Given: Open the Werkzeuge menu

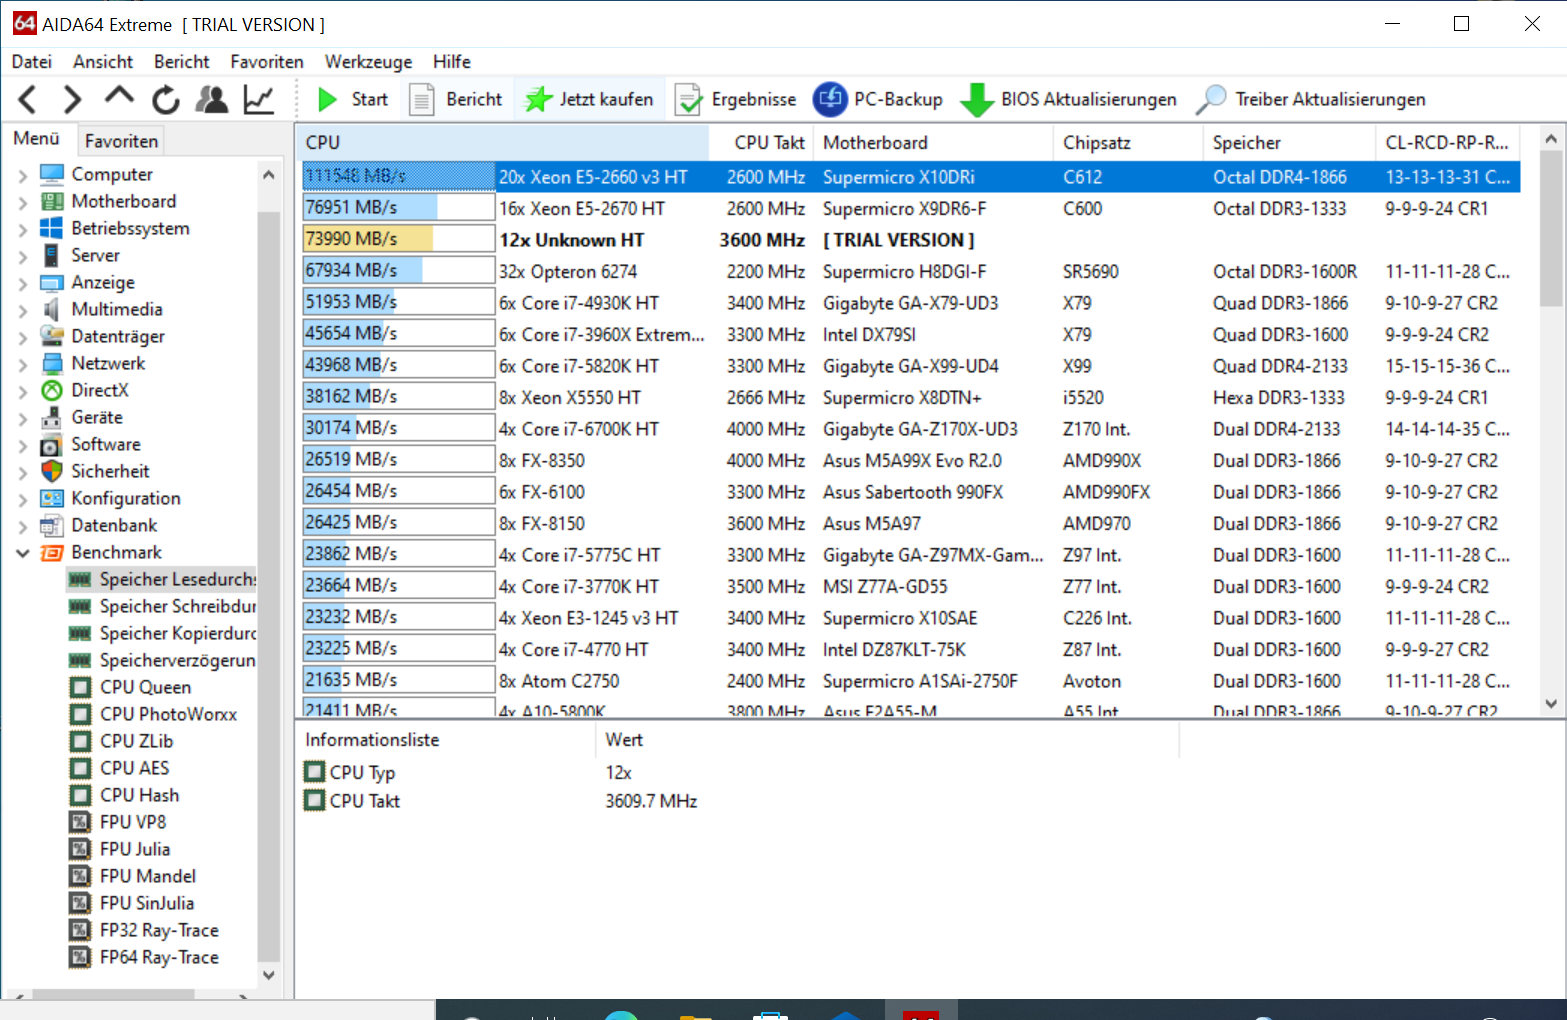Looking at the screenshot, I should tap(368, 62).
